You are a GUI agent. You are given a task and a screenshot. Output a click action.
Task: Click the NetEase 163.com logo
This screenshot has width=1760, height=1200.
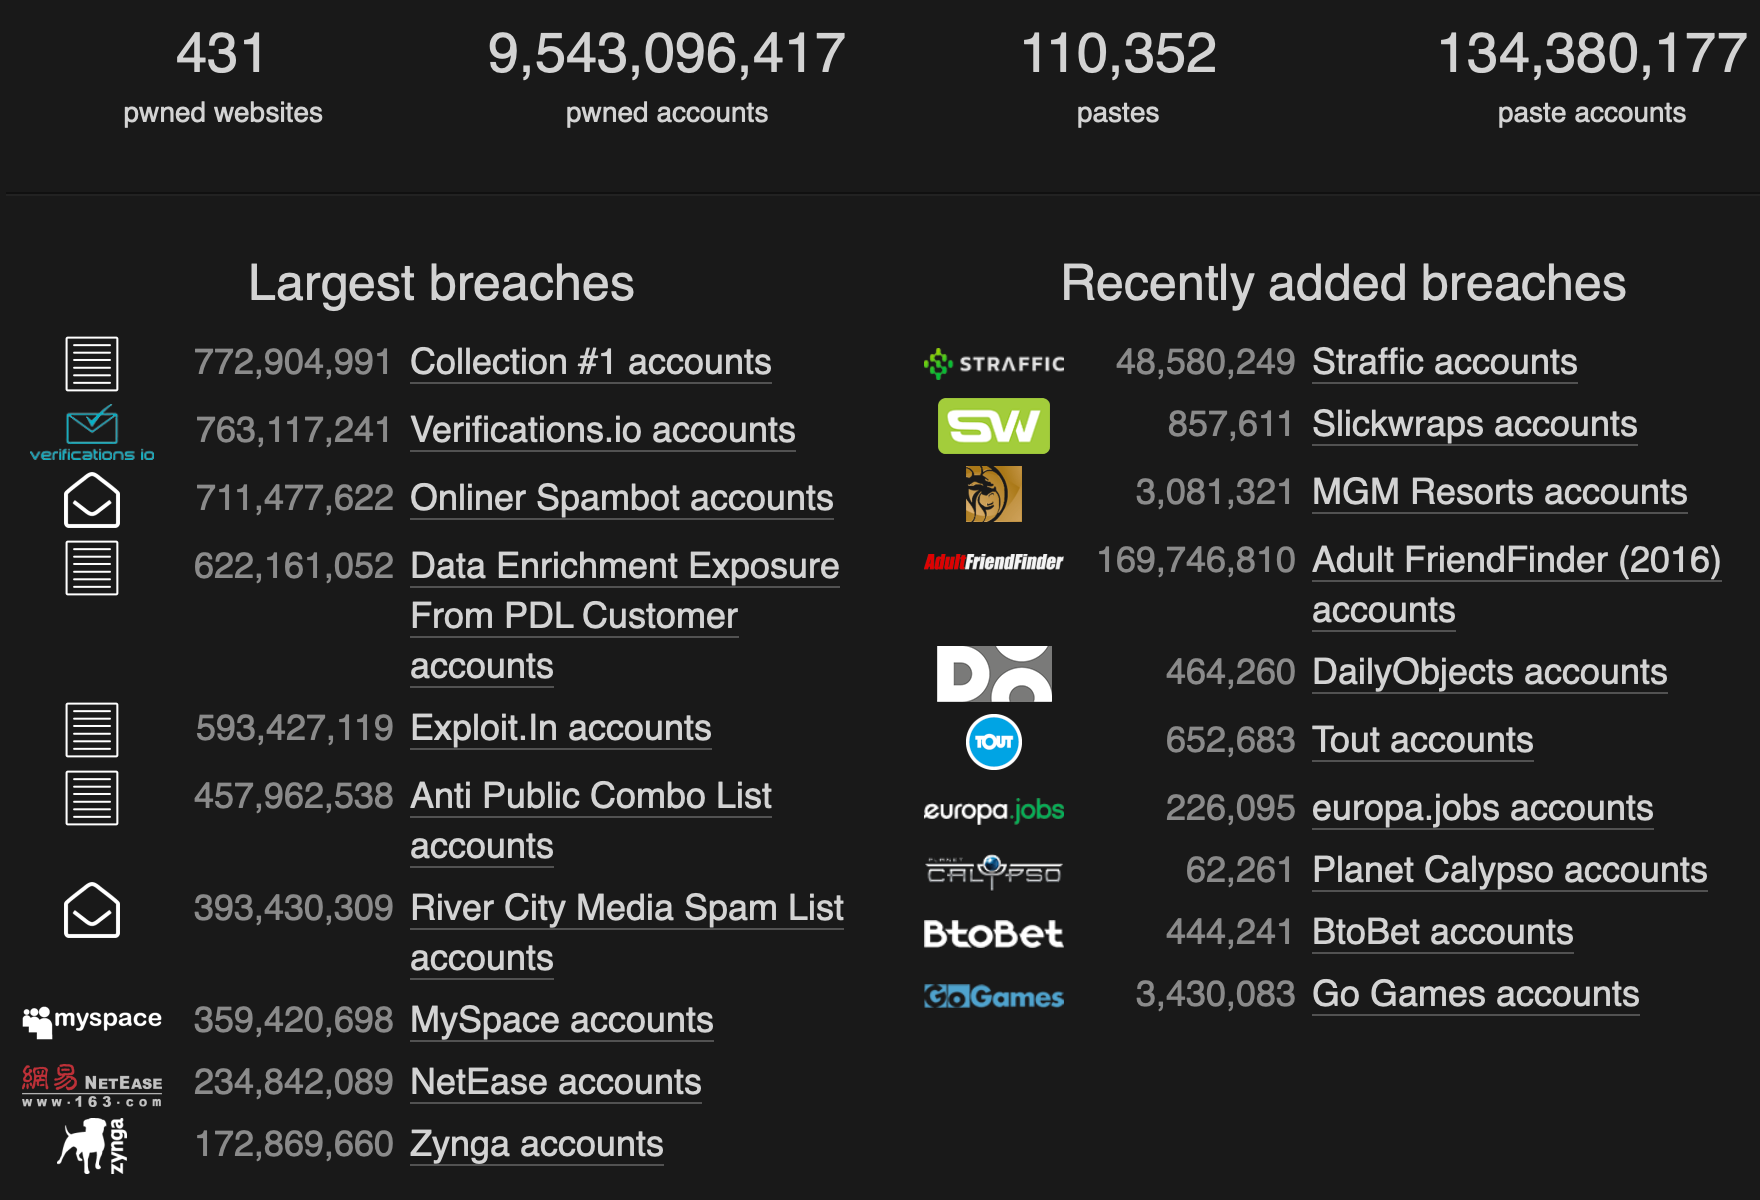(92, 1085)
